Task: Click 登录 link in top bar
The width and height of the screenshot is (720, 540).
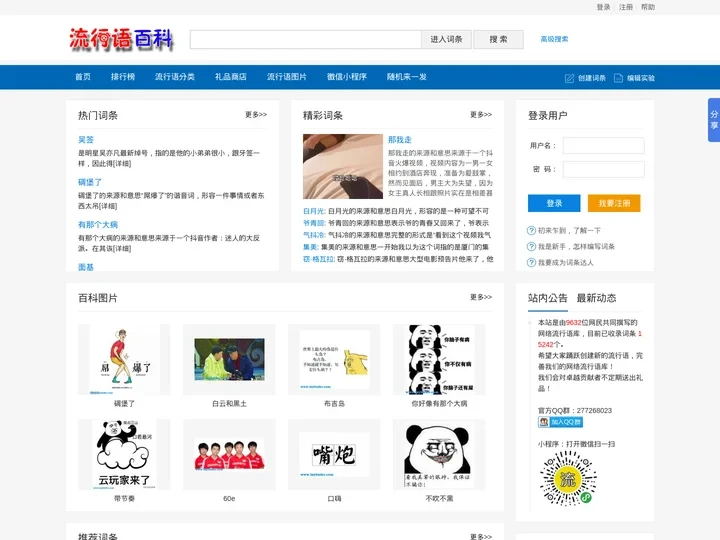Action: point(603,7)
